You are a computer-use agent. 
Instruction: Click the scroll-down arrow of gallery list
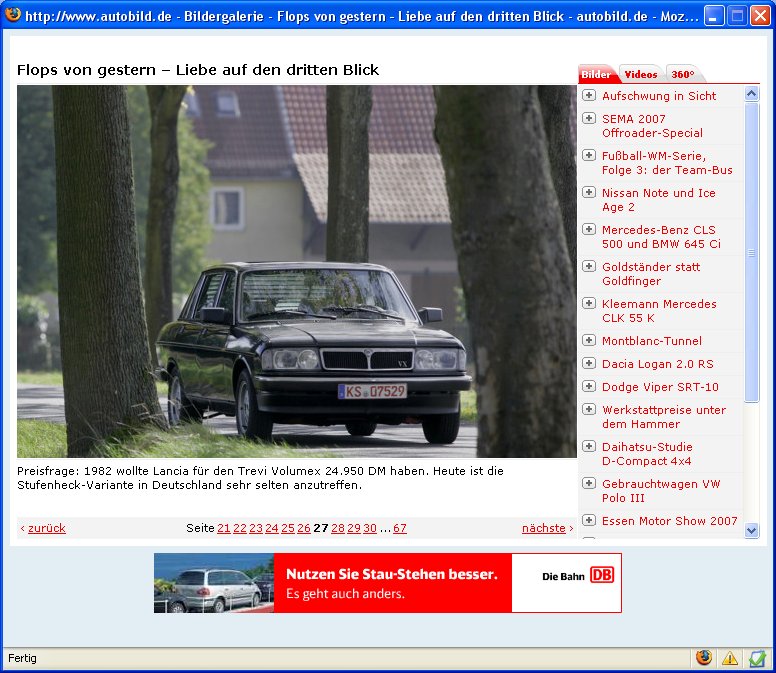(752, 530)
